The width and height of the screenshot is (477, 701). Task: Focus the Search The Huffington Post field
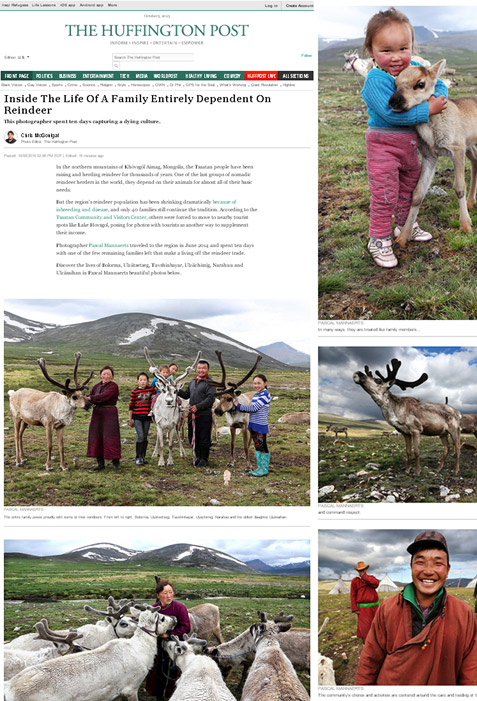(153, 57)
